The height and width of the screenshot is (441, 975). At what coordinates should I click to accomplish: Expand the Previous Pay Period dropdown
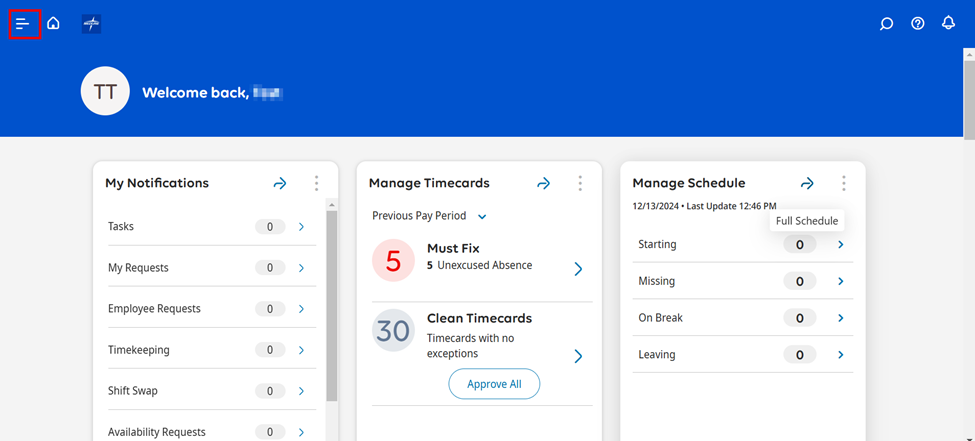click(482, 216)
